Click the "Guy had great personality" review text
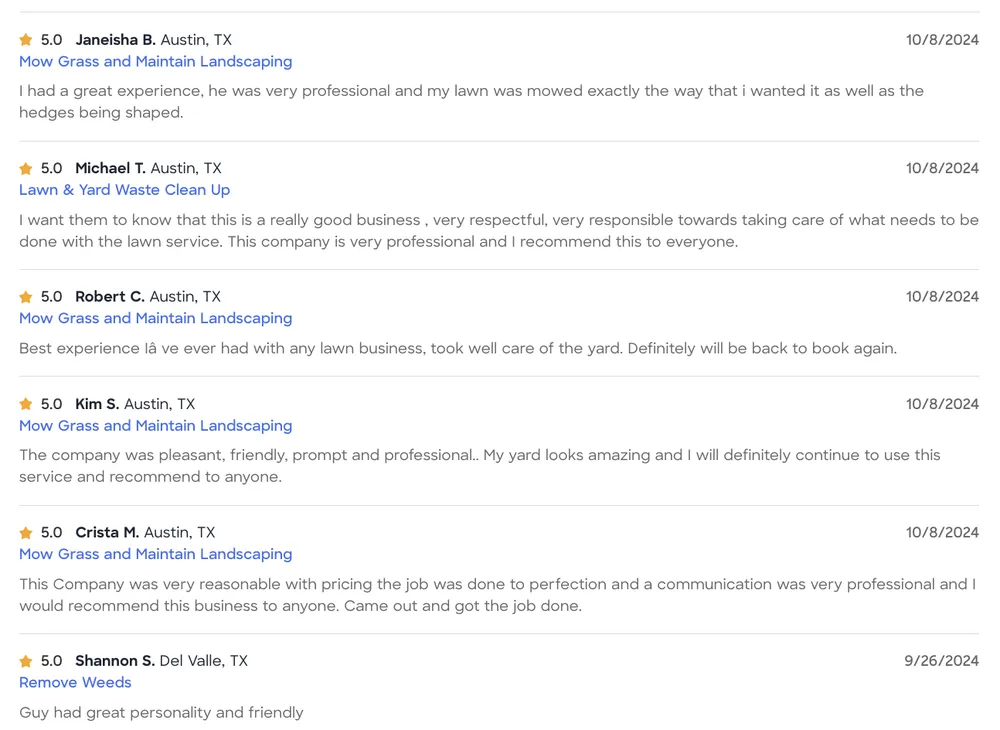 click(161, 713)
